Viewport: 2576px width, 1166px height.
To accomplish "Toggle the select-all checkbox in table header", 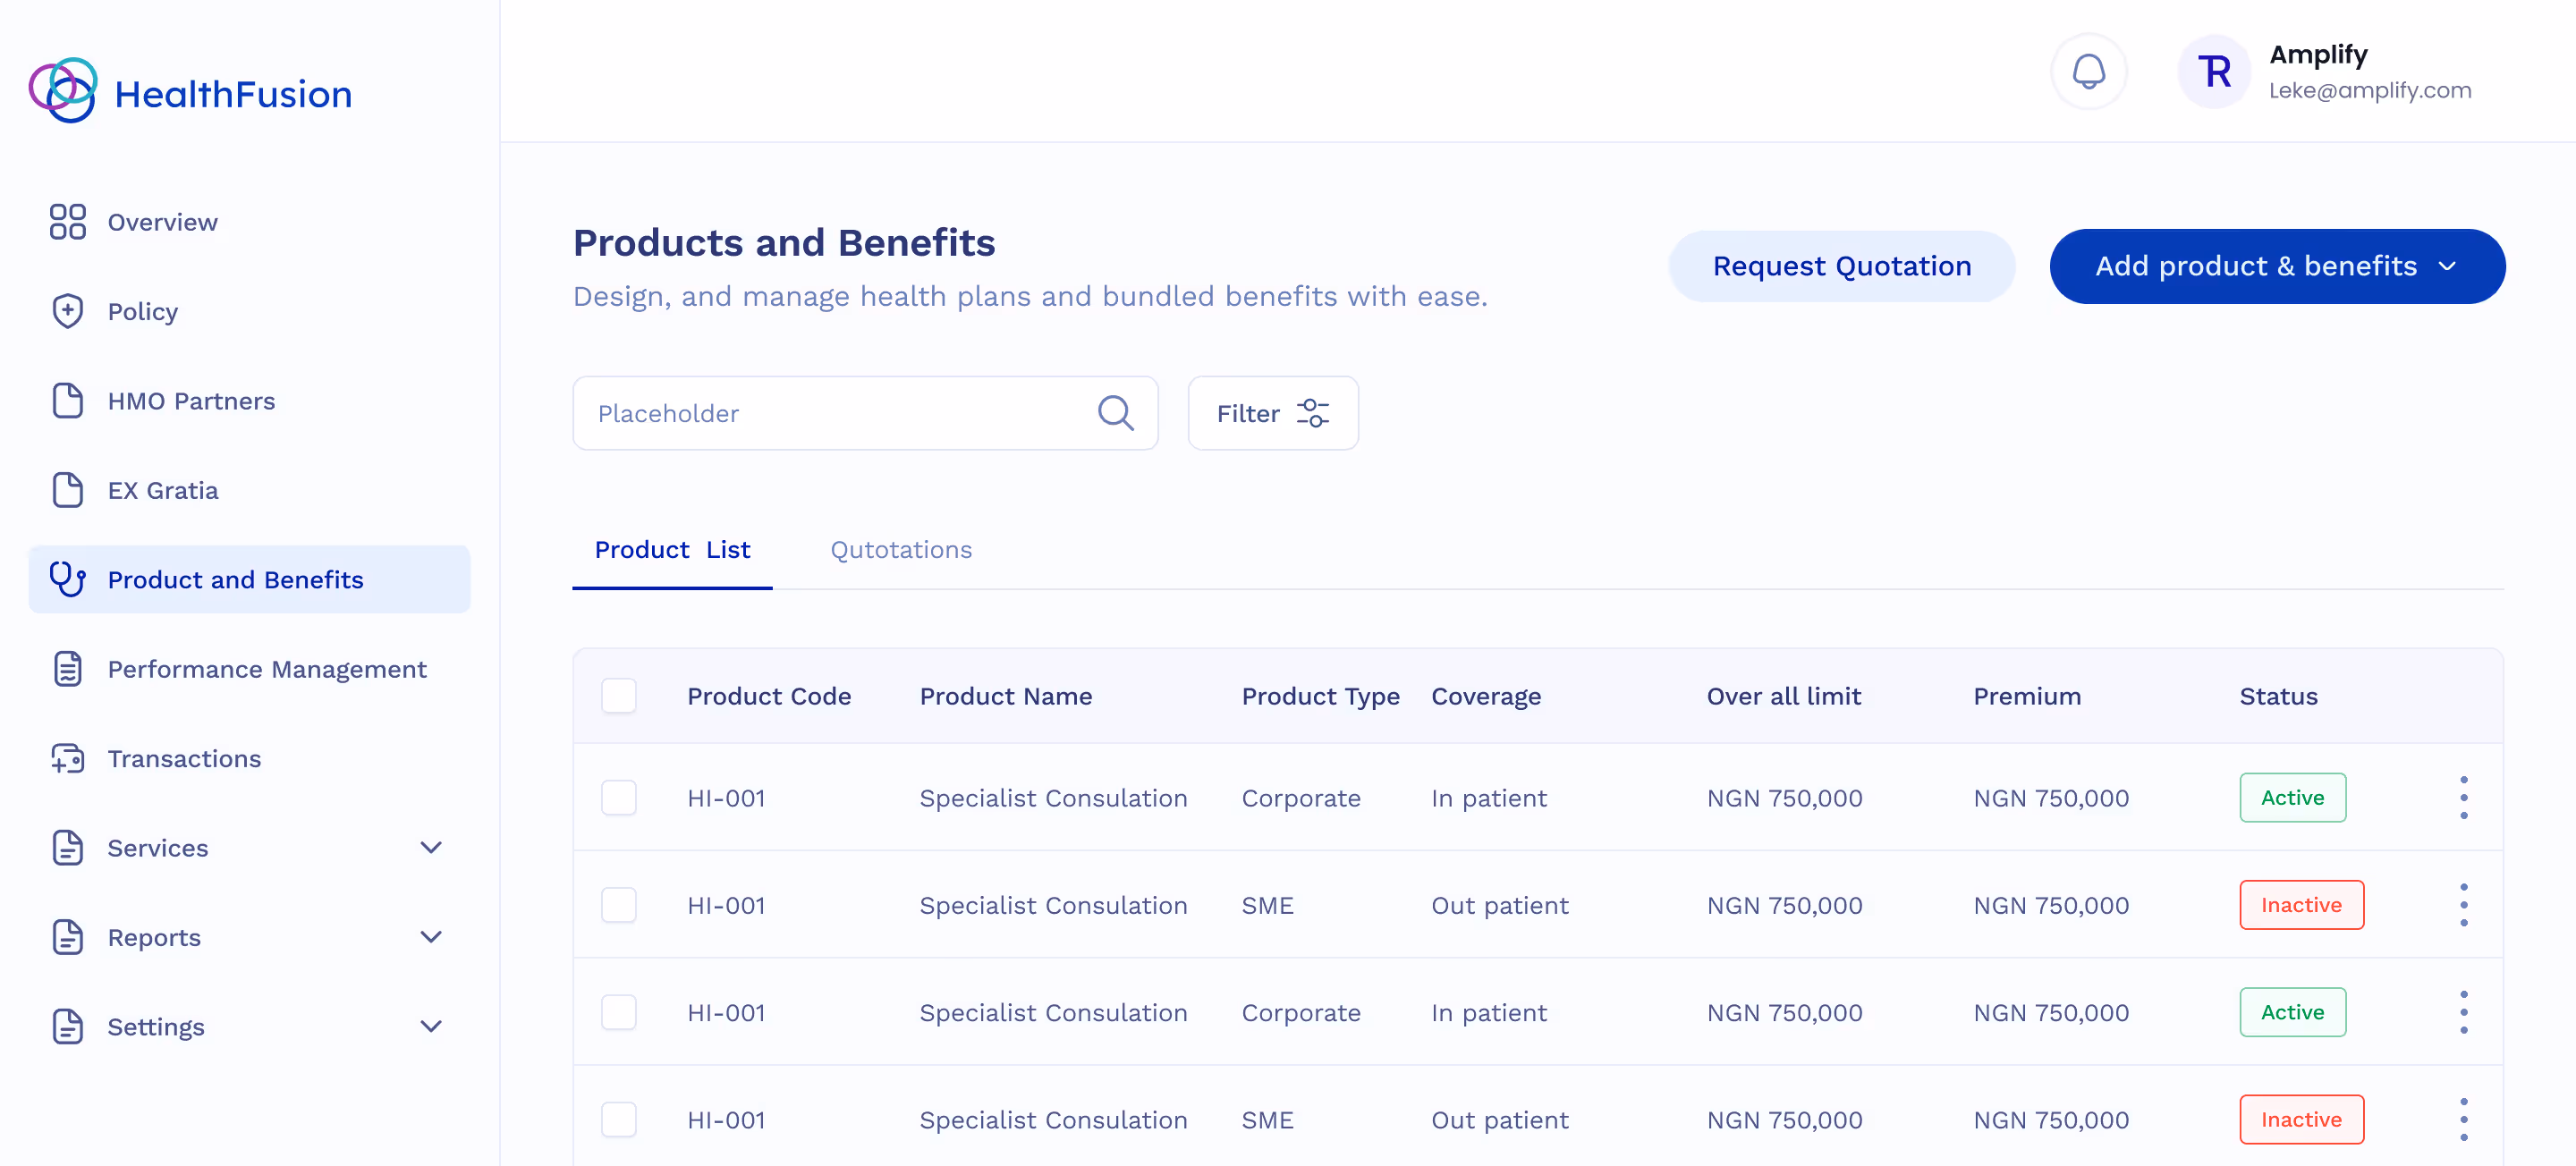I will pos(618,696).
